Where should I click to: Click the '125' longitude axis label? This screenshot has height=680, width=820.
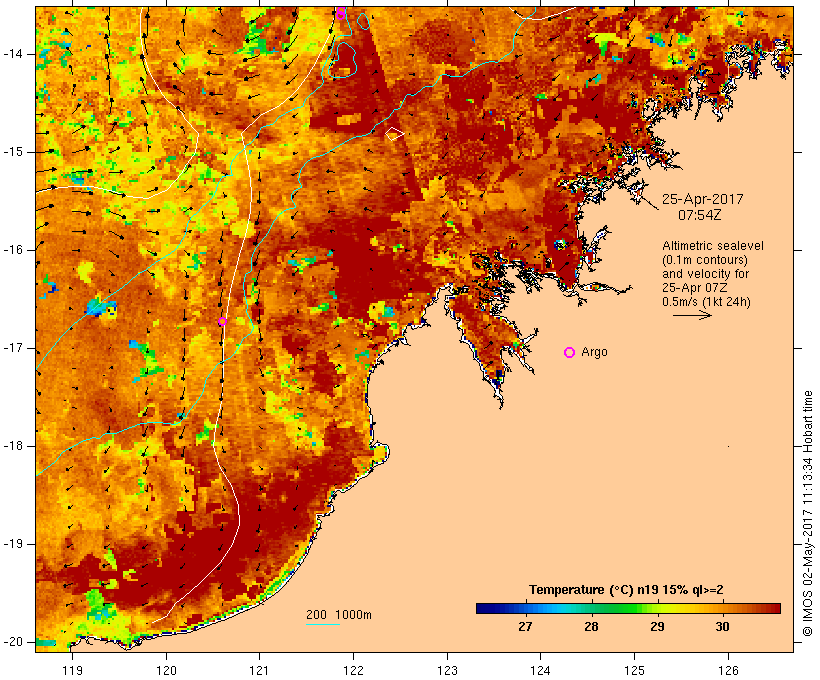coord(635,671)
